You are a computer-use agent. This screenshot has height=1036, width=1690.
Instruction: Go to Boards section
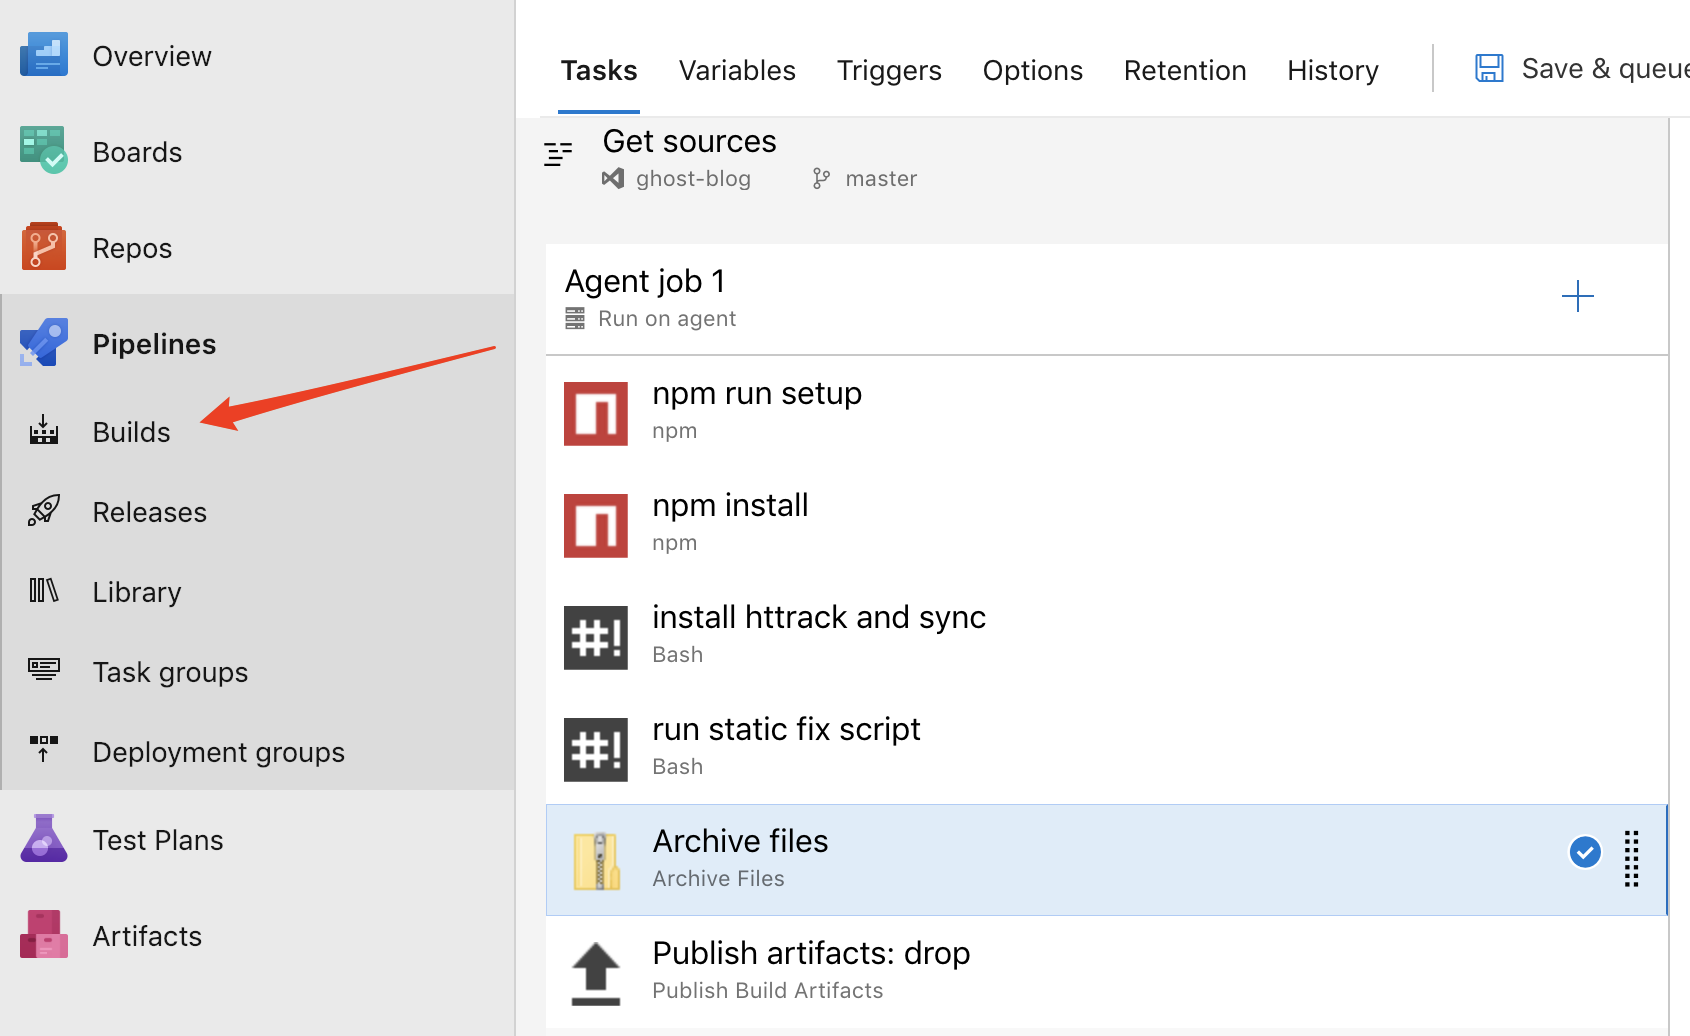(x=137, y=152)
